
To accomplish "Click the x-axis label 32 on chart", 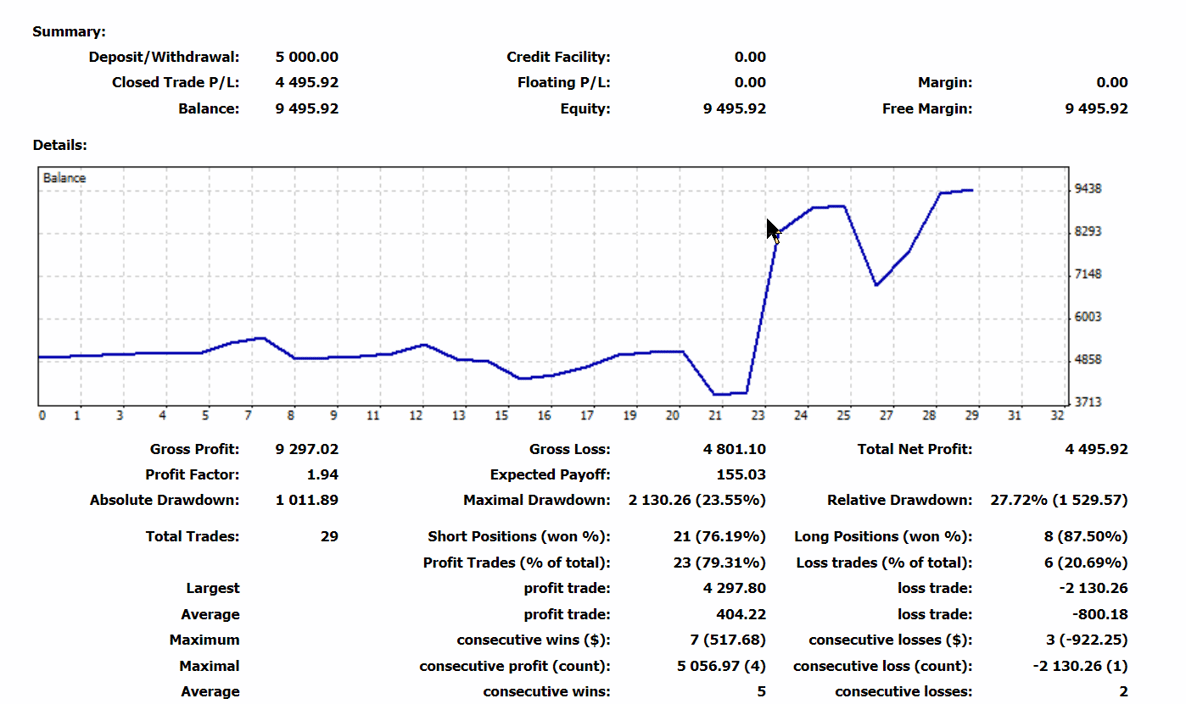I will point(1057,415).
